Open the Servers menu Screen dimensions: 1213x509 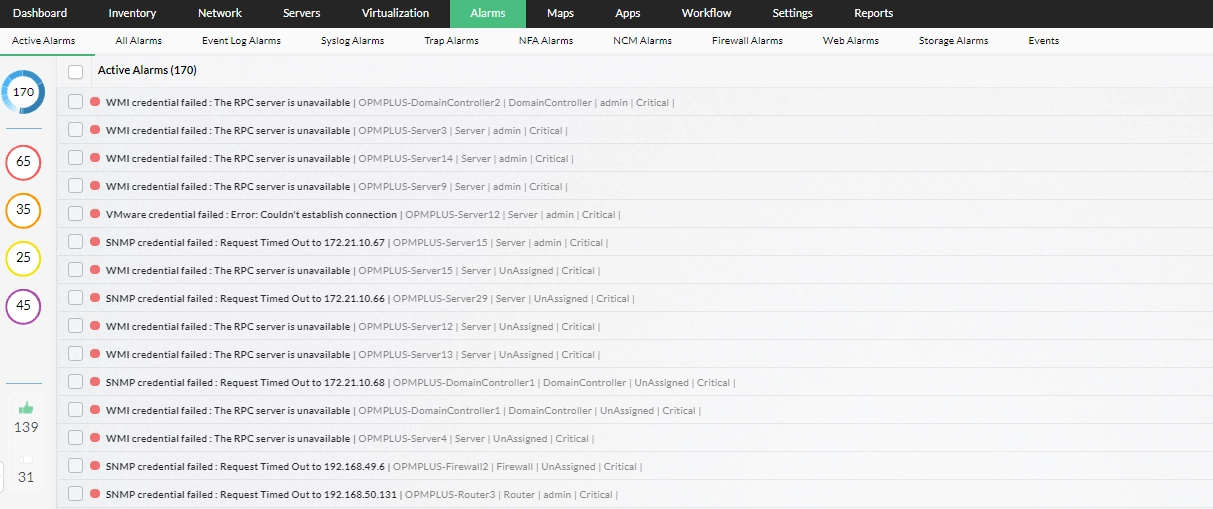tap(302, 13)
